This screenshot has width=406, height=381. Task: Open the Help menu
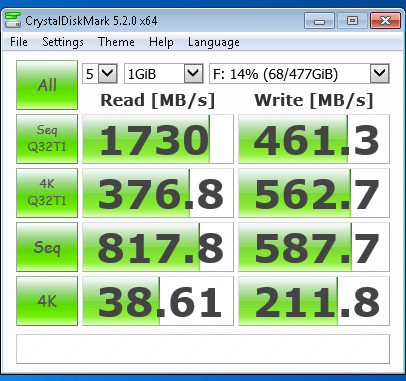coord(161,42)
